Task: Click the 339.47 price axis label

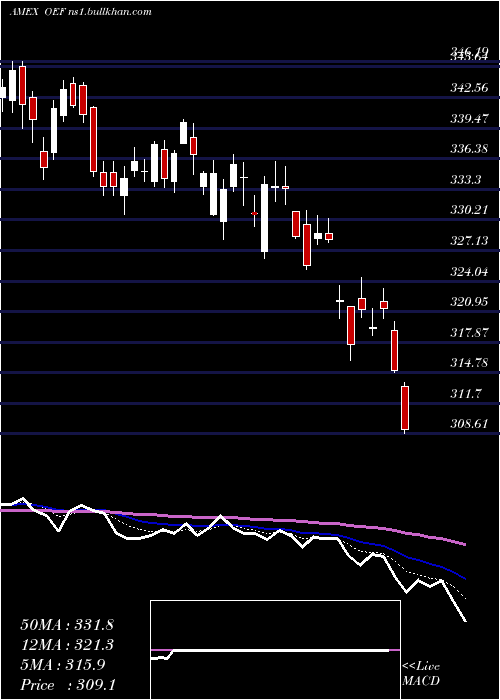Action: [x=469, y=119]
